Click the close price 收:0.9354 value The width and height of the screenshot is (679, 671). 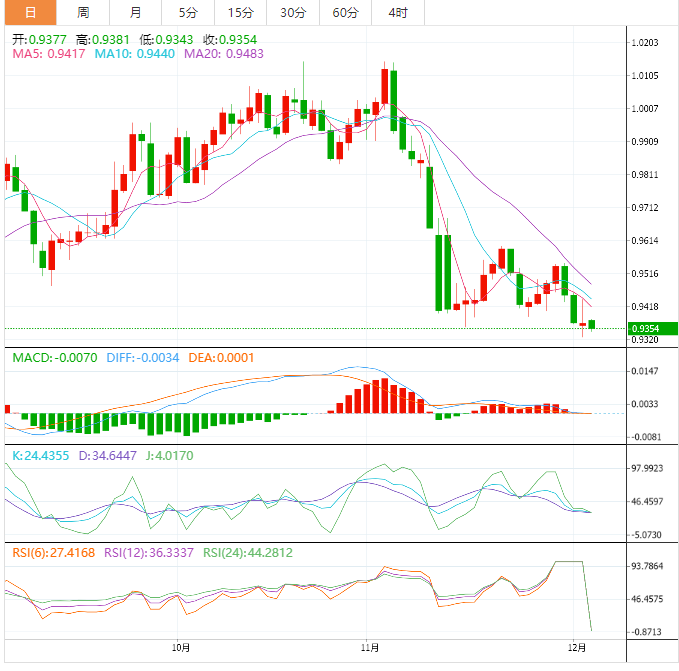(x=230, y=40)
